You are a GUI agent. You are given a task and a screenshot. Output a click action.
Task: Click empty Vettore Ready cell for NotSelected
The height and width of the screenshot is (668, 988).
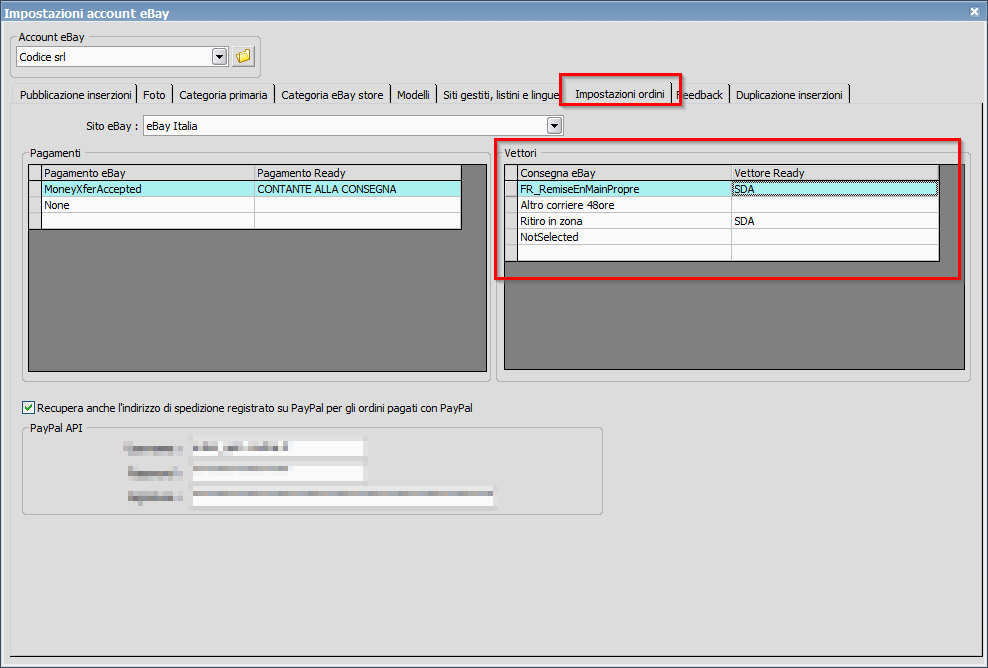pyautogui.click(x=835, y=237)
